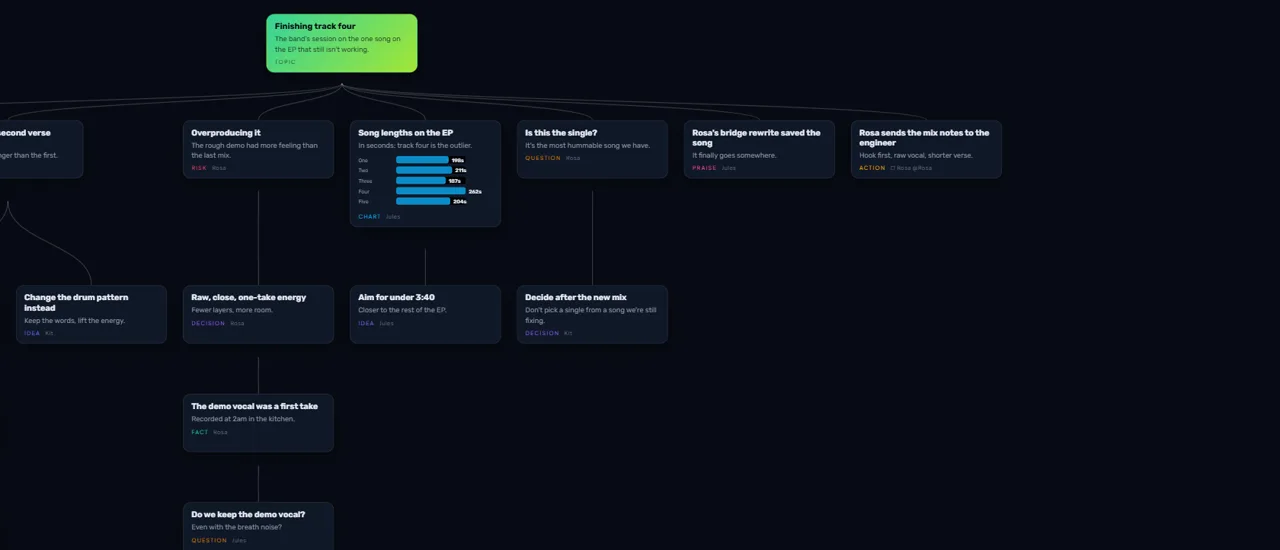Click the ACTION tag on the mix notes card

tap(872, 168)
